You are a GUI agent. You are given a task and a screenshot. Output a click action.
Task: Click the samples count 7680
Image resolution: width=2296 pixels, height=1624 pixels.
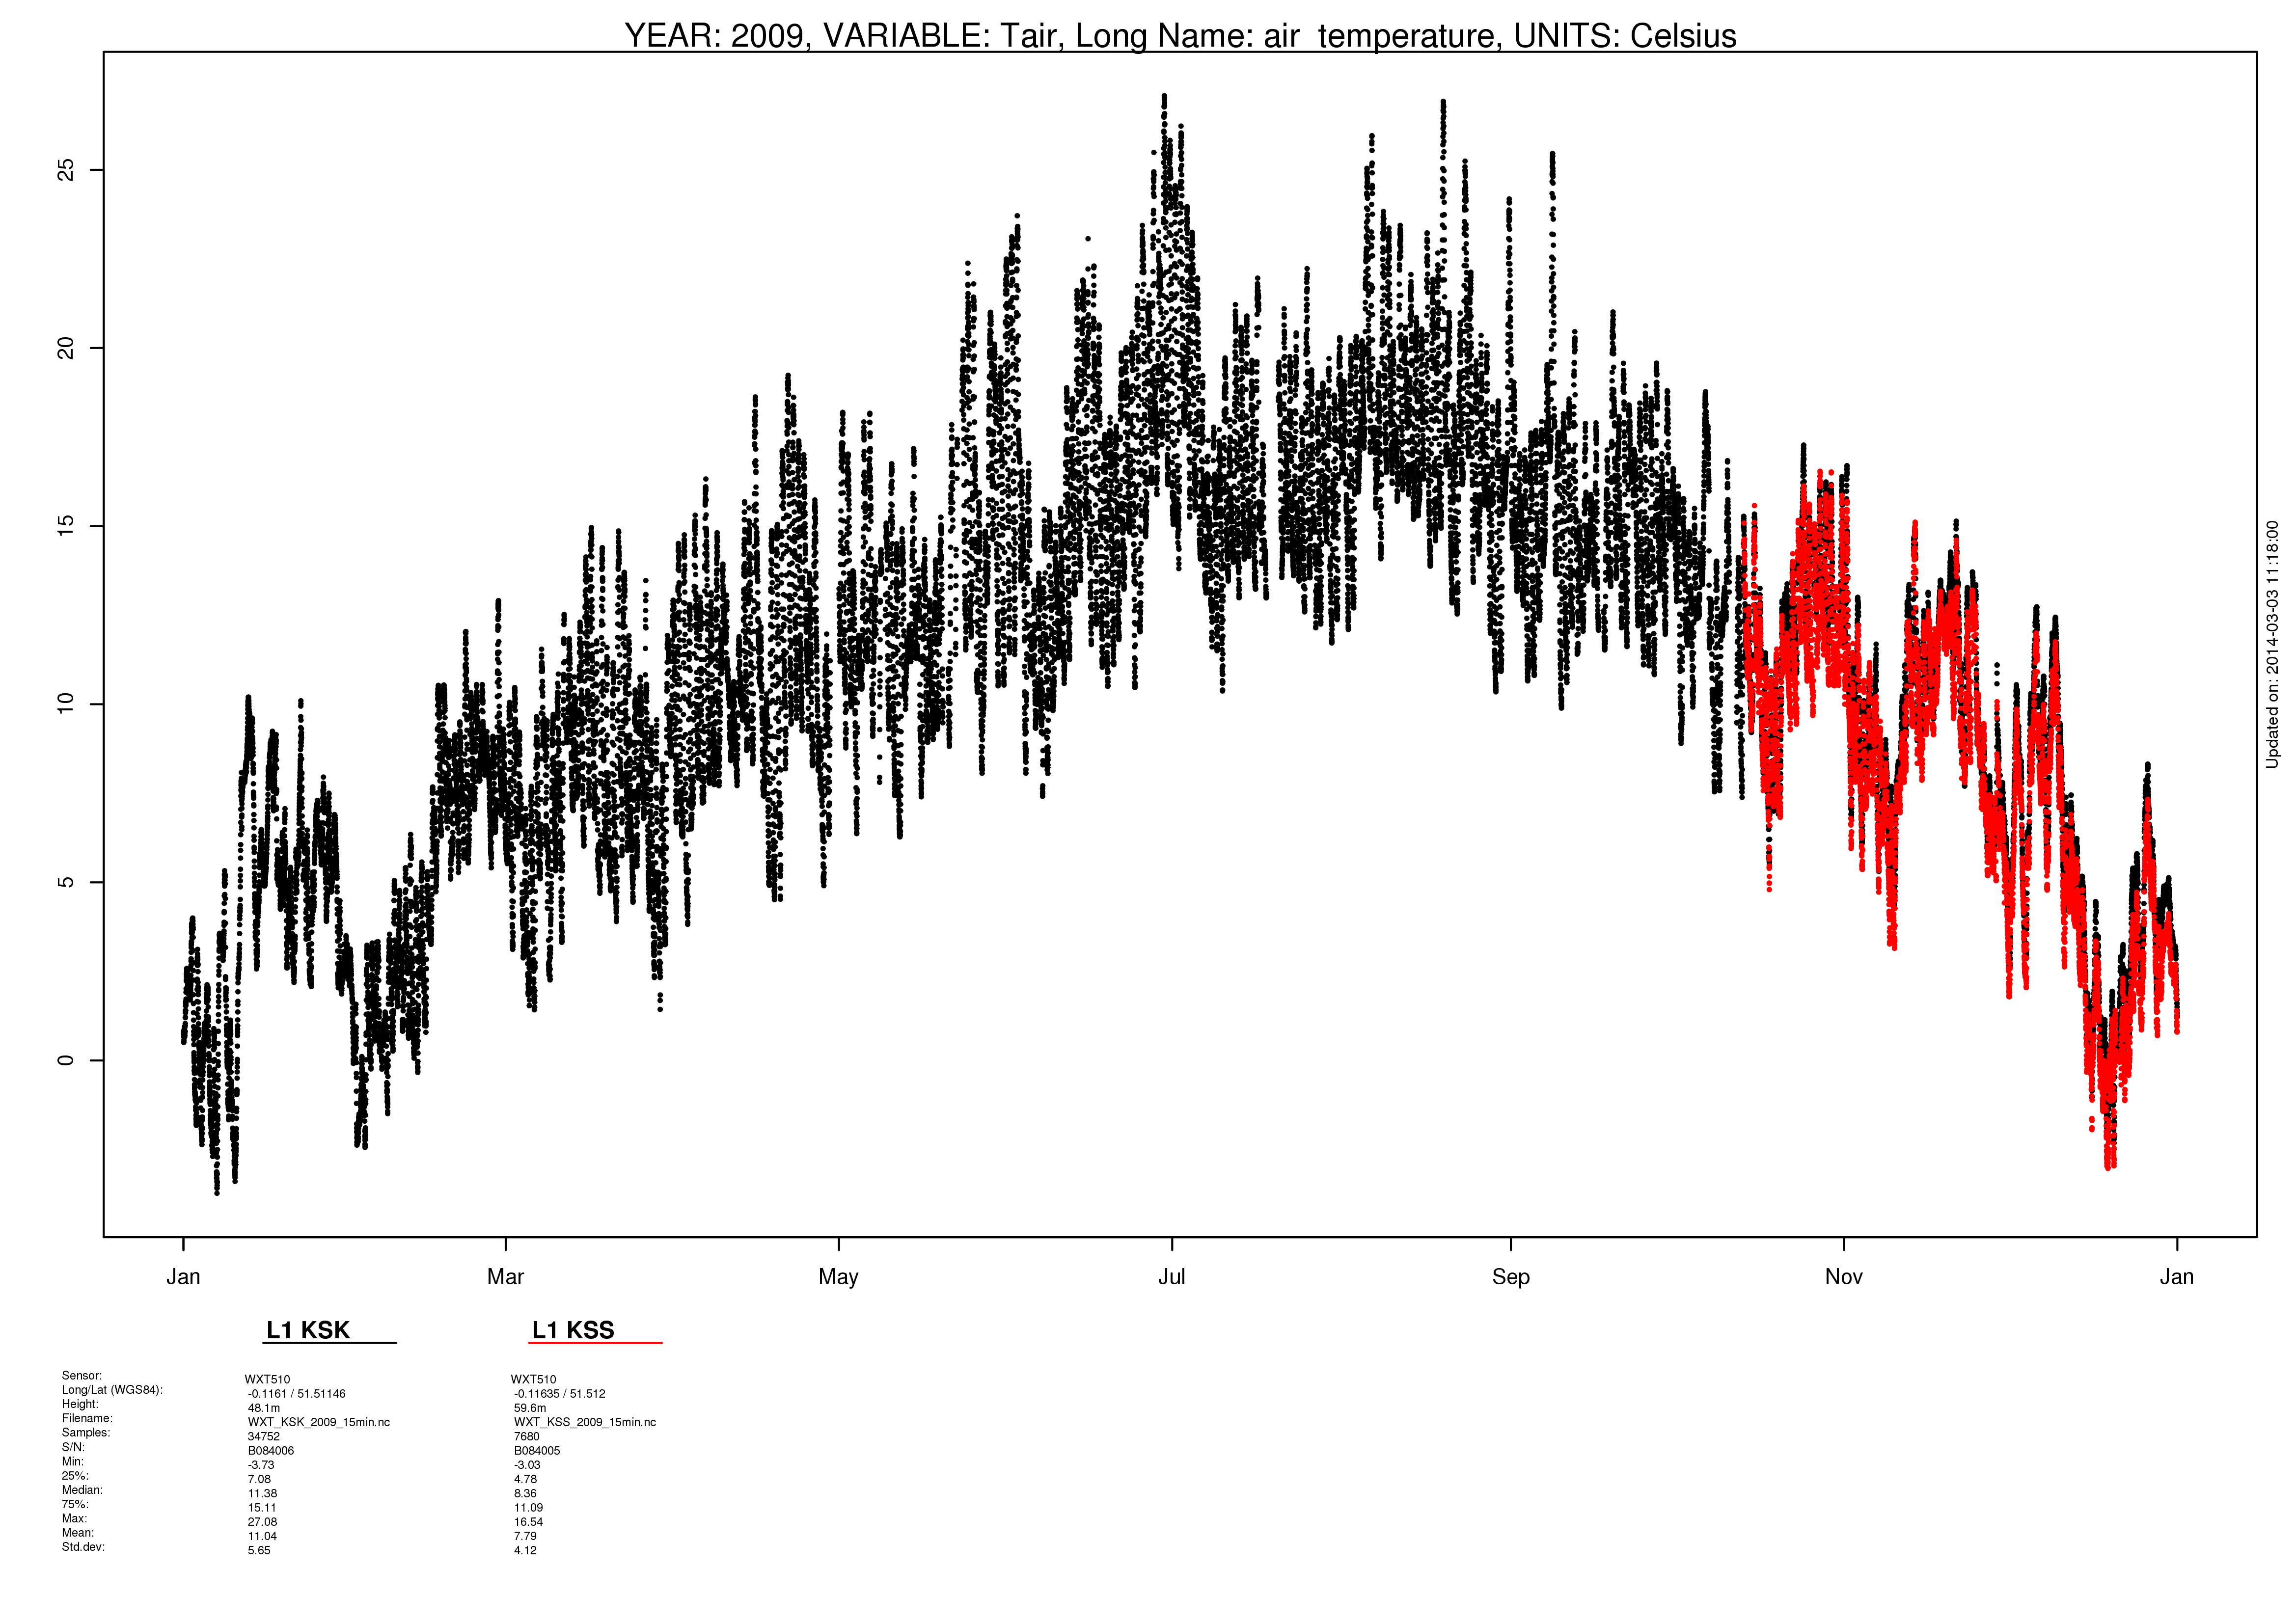(527, 1436)
